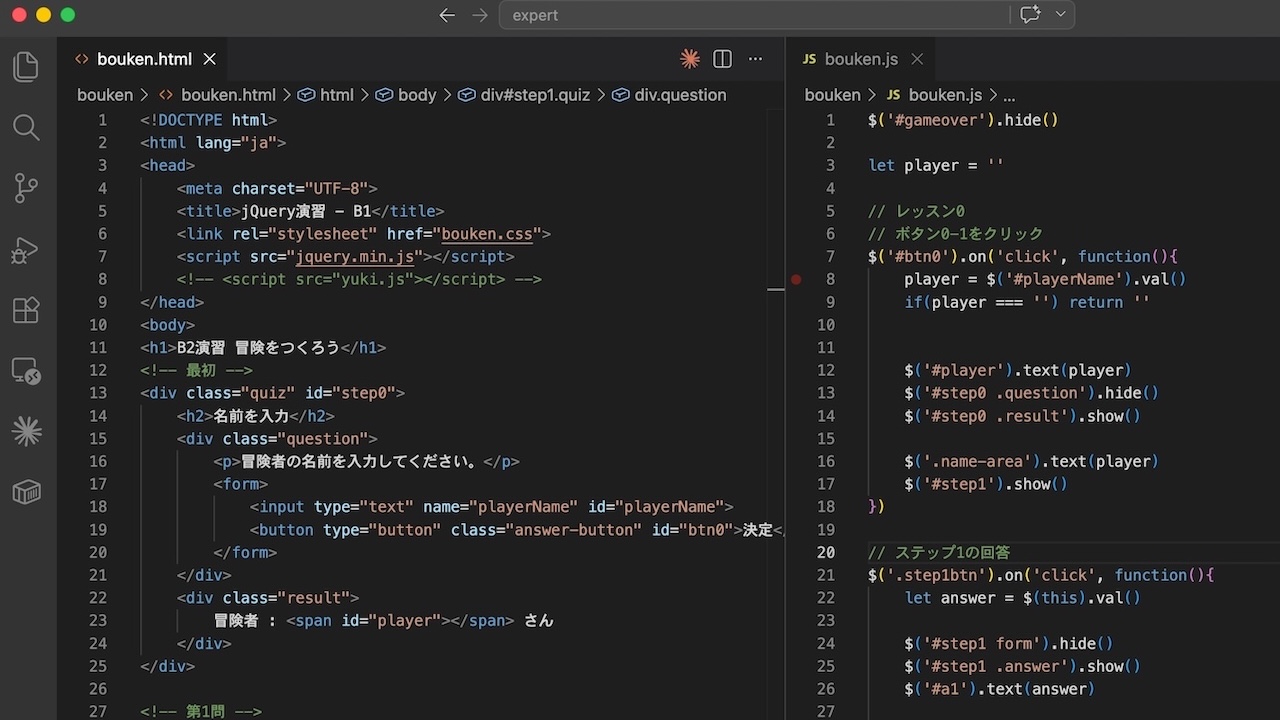Open the jquery.min.js link in line 7
This screenshot has width=1280, height=720.
[355, 257]
